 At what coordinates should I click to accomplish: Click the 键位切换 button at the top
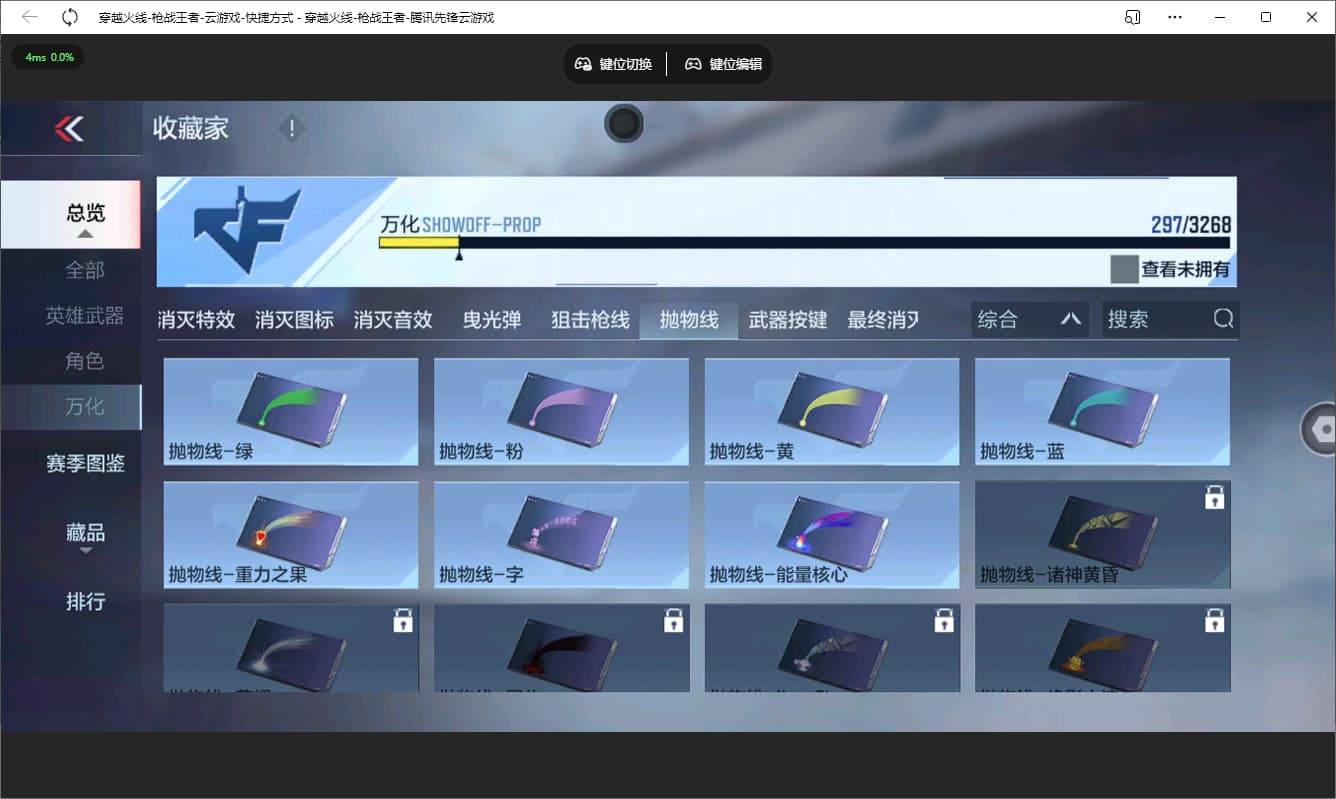coord(613,63)
